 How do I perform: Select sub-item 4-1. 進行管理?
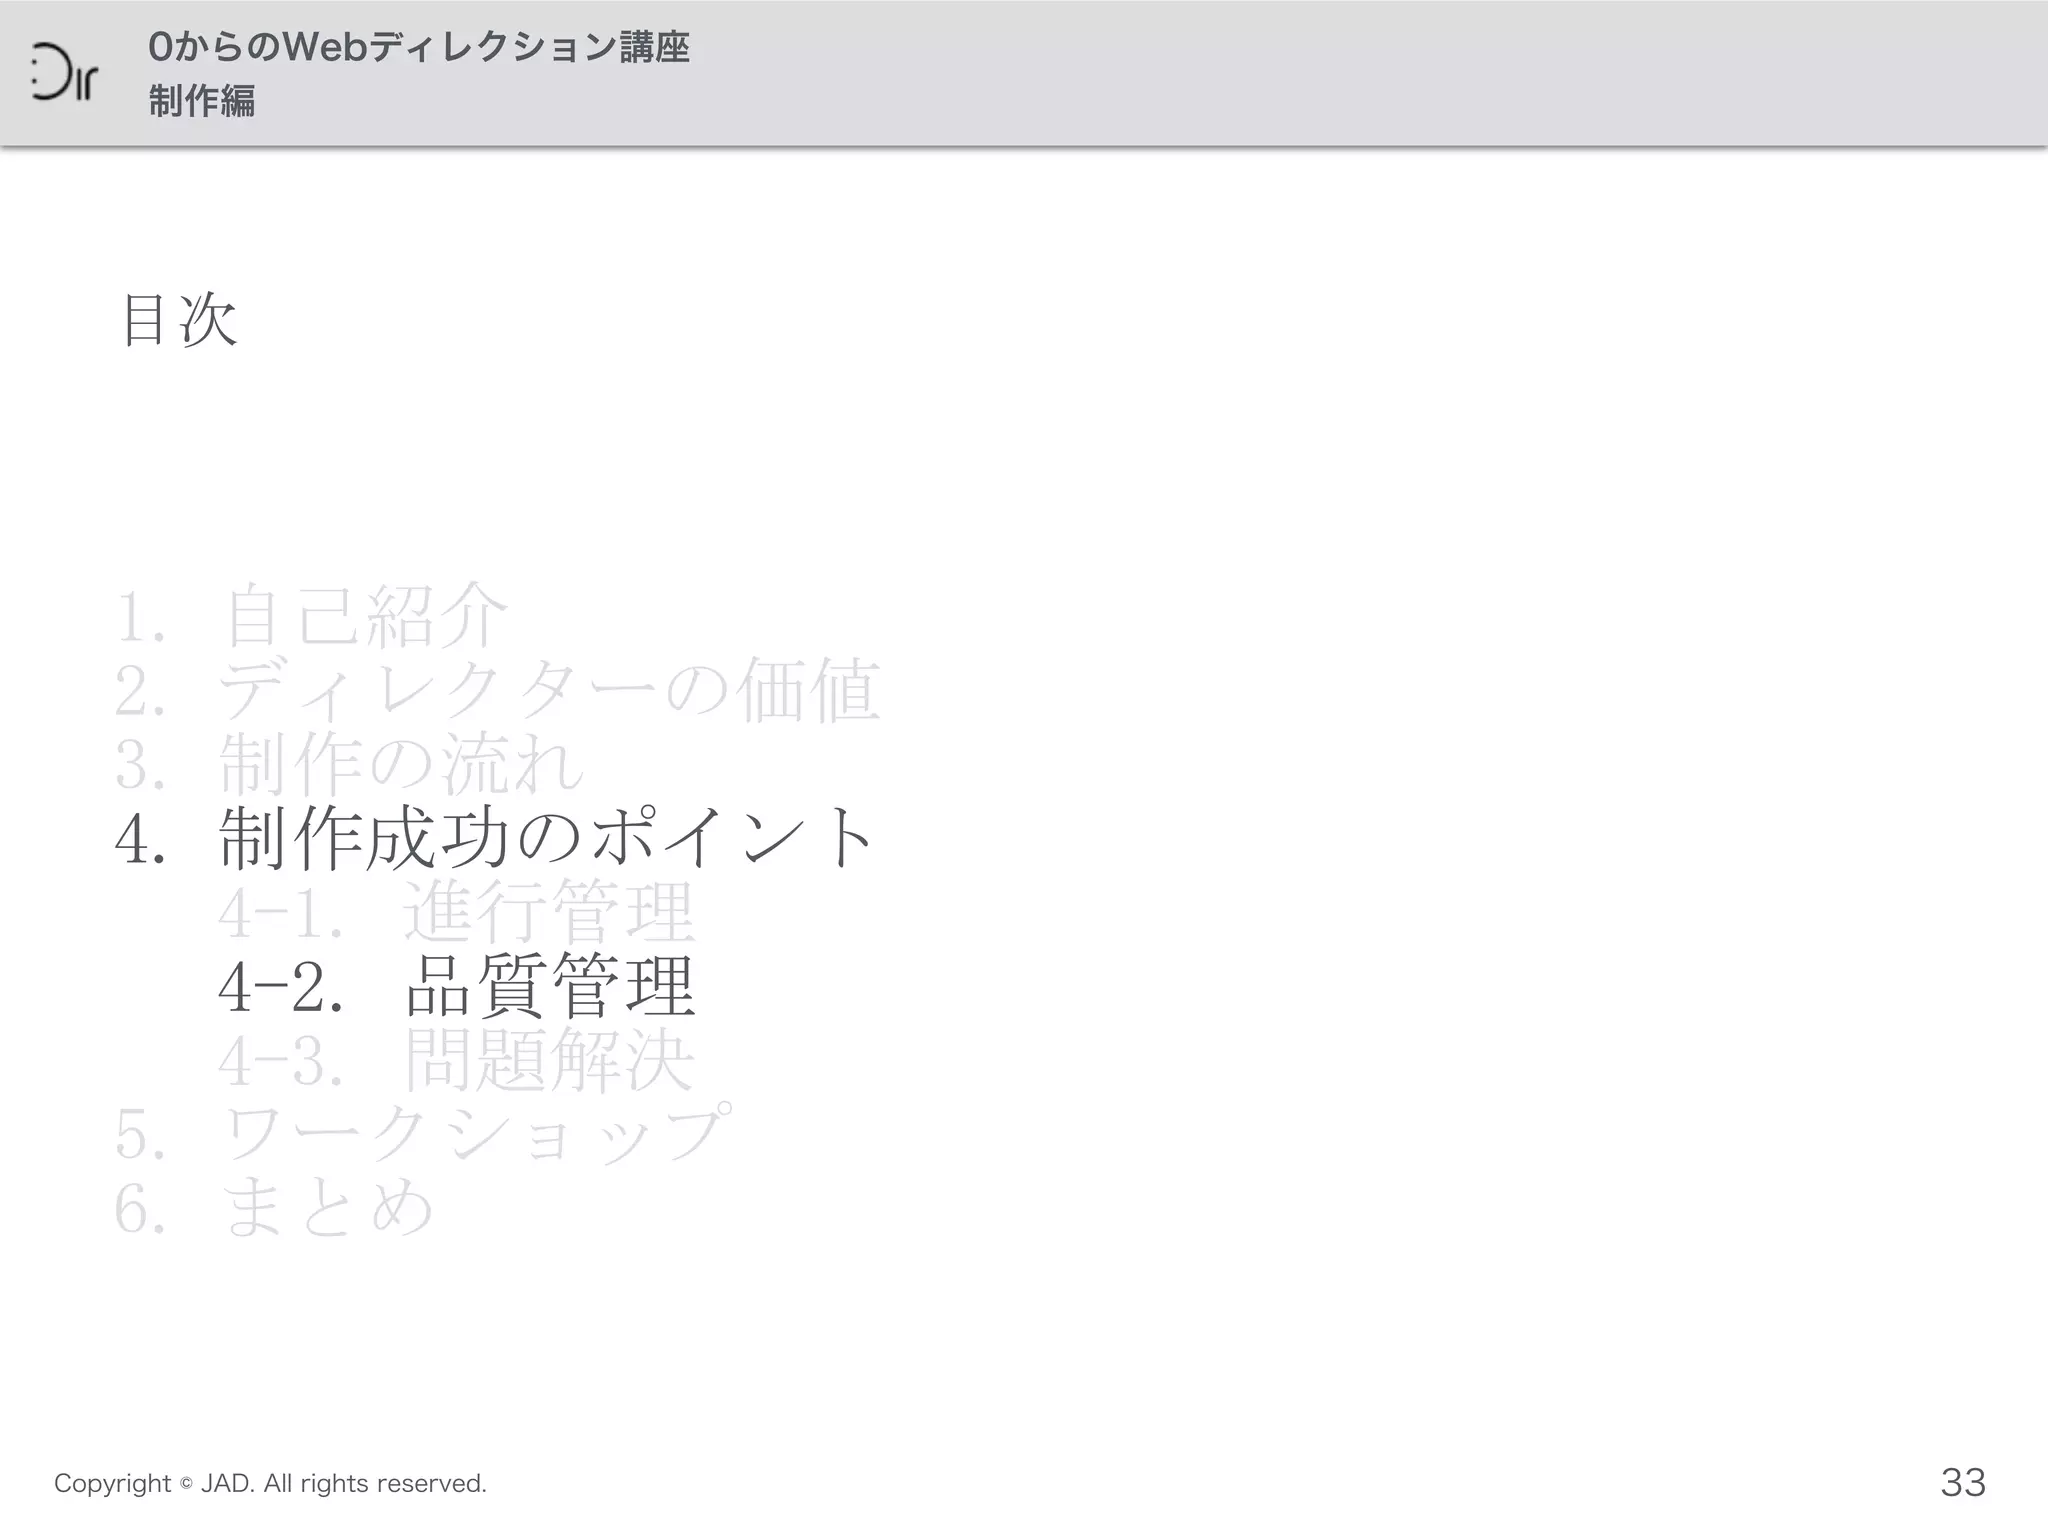click(x=456, y=912)
